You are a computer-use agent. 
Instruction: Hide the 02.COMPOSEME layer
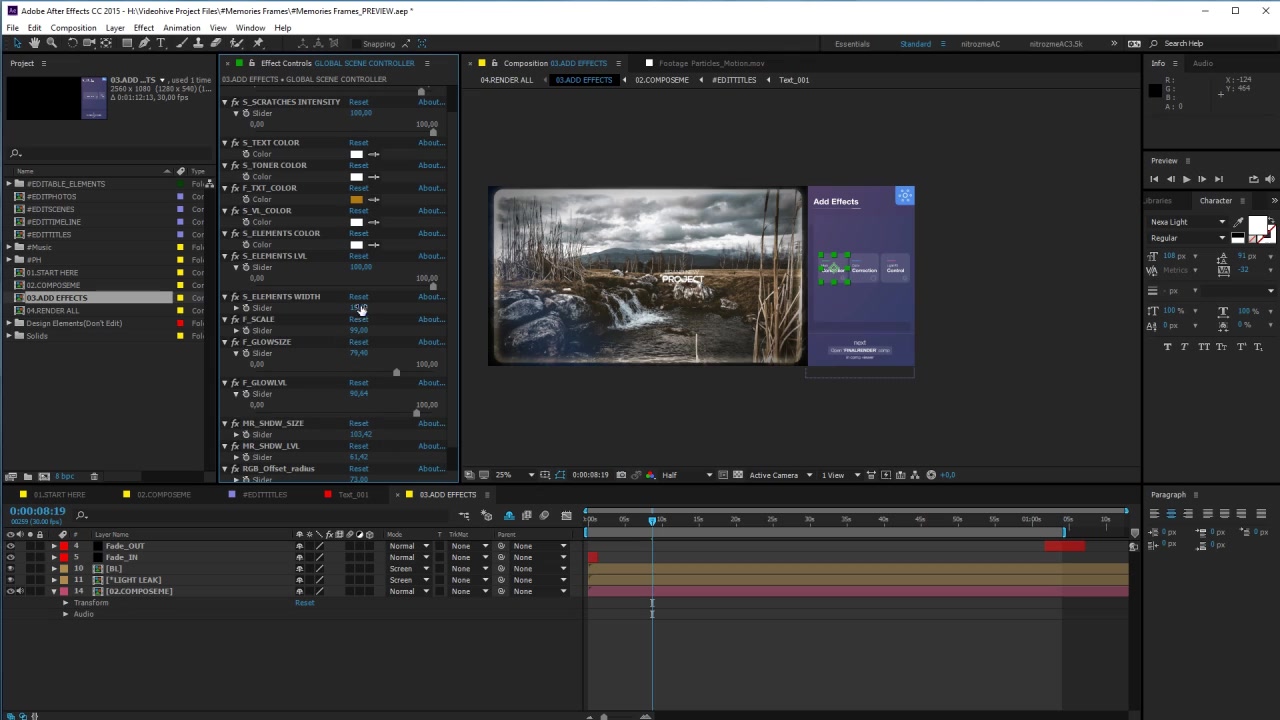coord(11,591)
